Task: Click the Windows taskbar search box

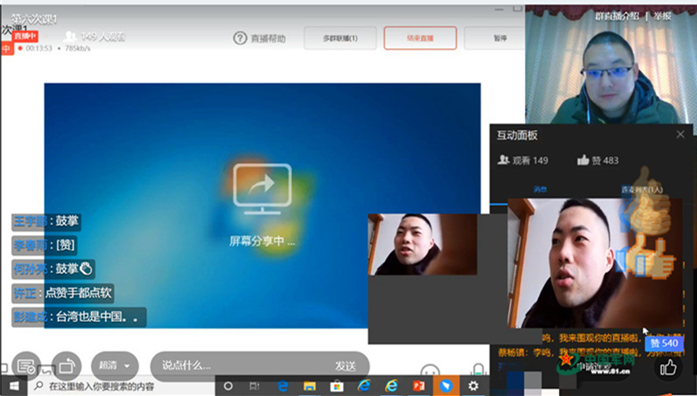Action: click(122, 386)
